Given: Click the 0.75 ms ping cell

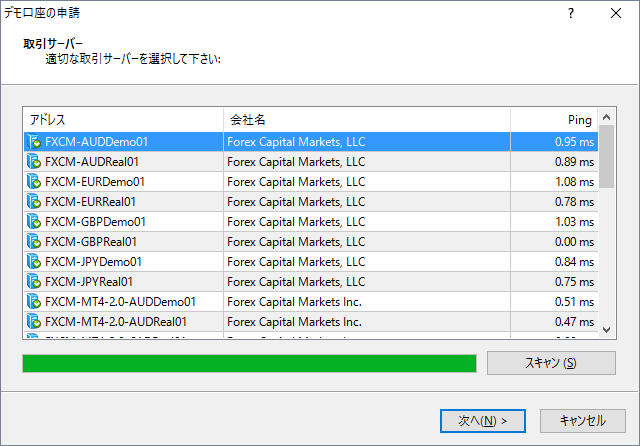Looking at the screenshot, I should click(554, 282).
